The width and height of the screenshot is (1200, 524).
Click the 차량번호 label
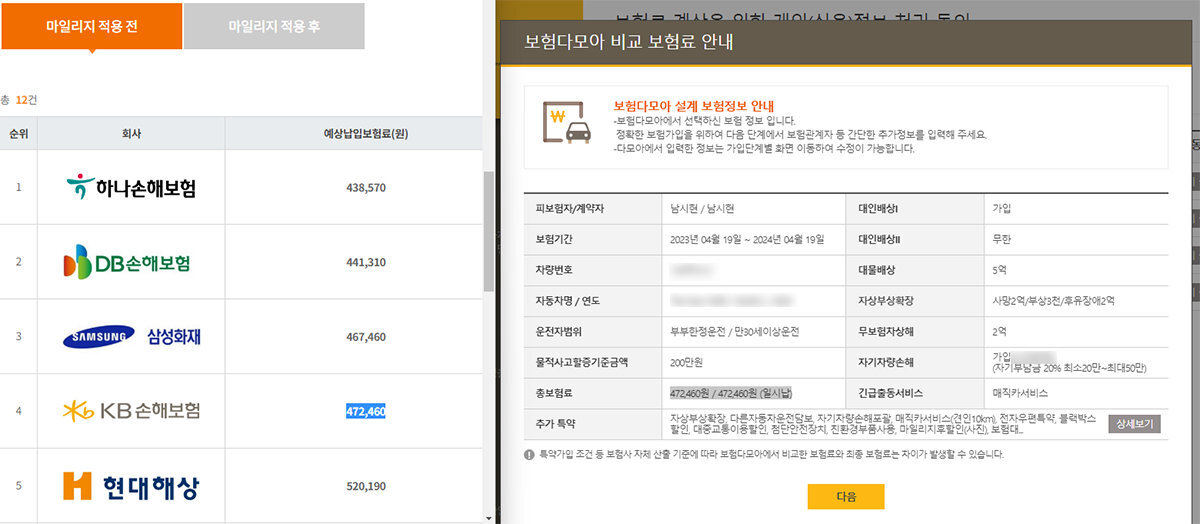pos(553,270)
